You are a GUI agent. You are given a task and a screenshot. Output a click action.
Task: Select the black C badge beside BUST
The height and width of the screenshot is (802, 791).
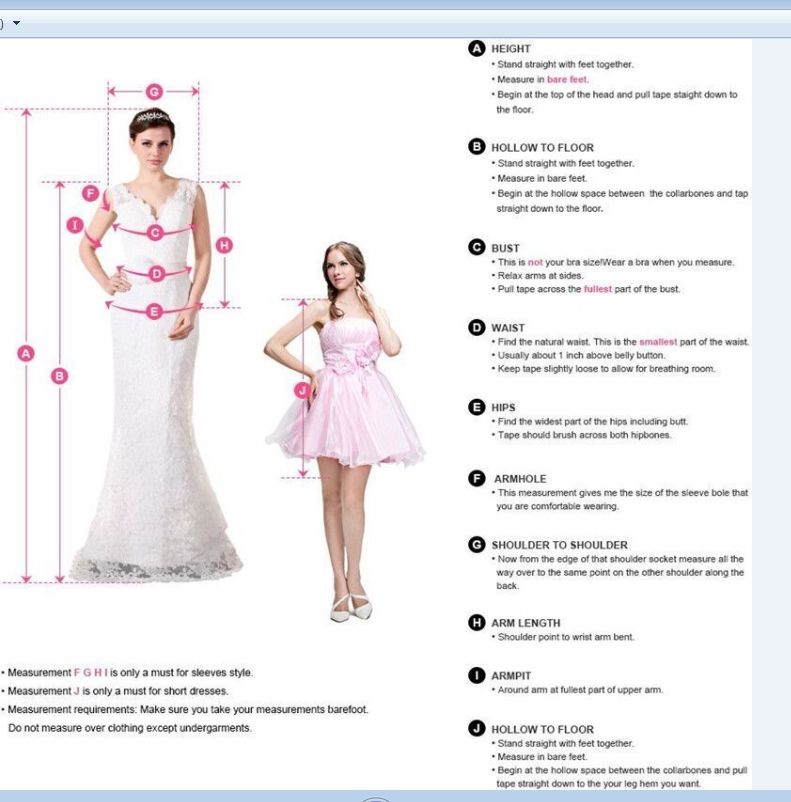[477, 247]
